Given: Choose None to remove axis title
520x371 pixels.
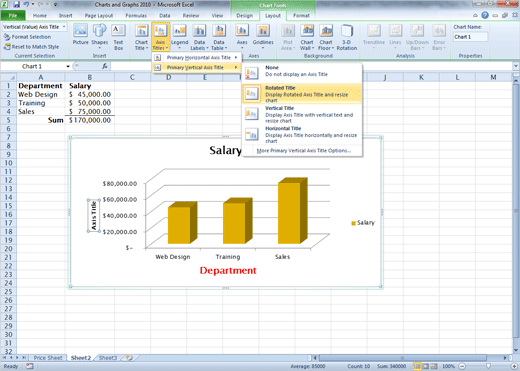Looking at the screenshot, I should pos(302,73).
